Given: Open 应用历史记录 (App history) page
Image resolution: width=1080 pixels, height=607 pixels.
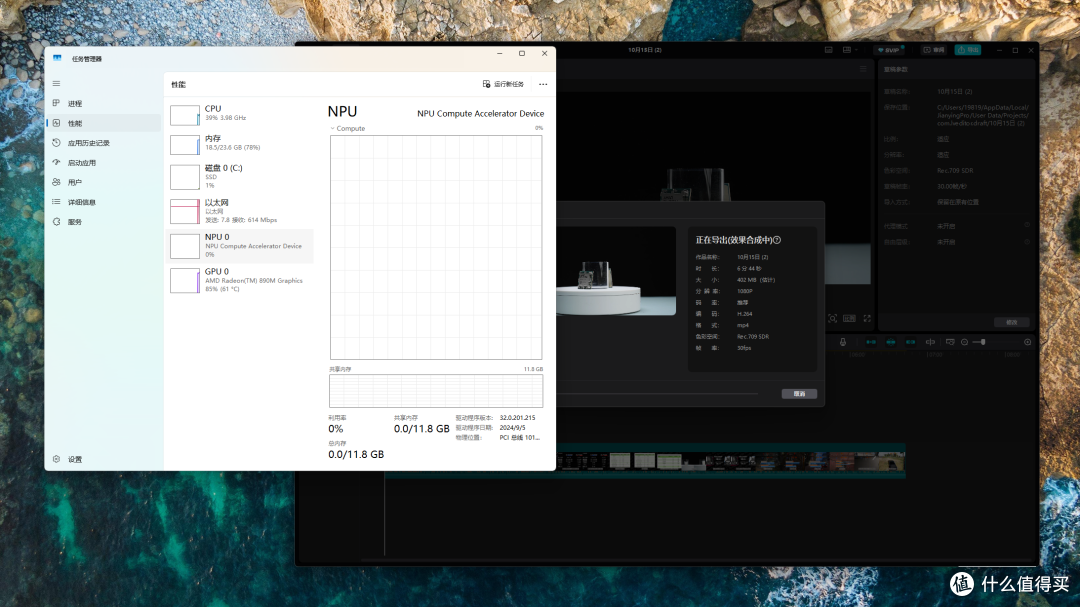Looking at the screenshot, I should pyautogui.click(x=88, y=143).
